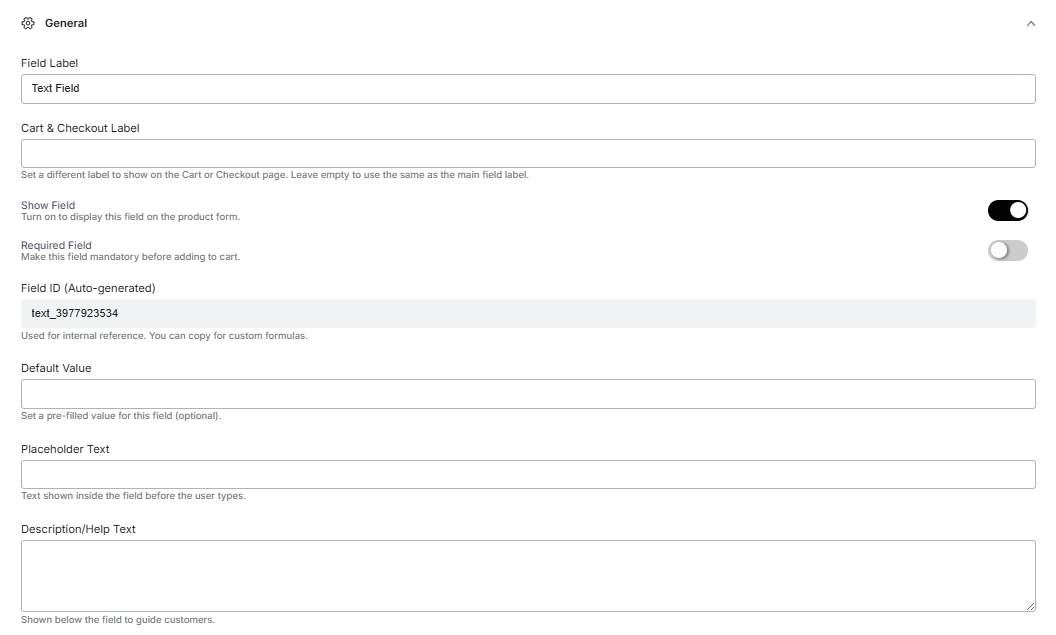This screenshot has width=1056, height=635.
Task: Click the General section heading
Action: tap(66, 23)
